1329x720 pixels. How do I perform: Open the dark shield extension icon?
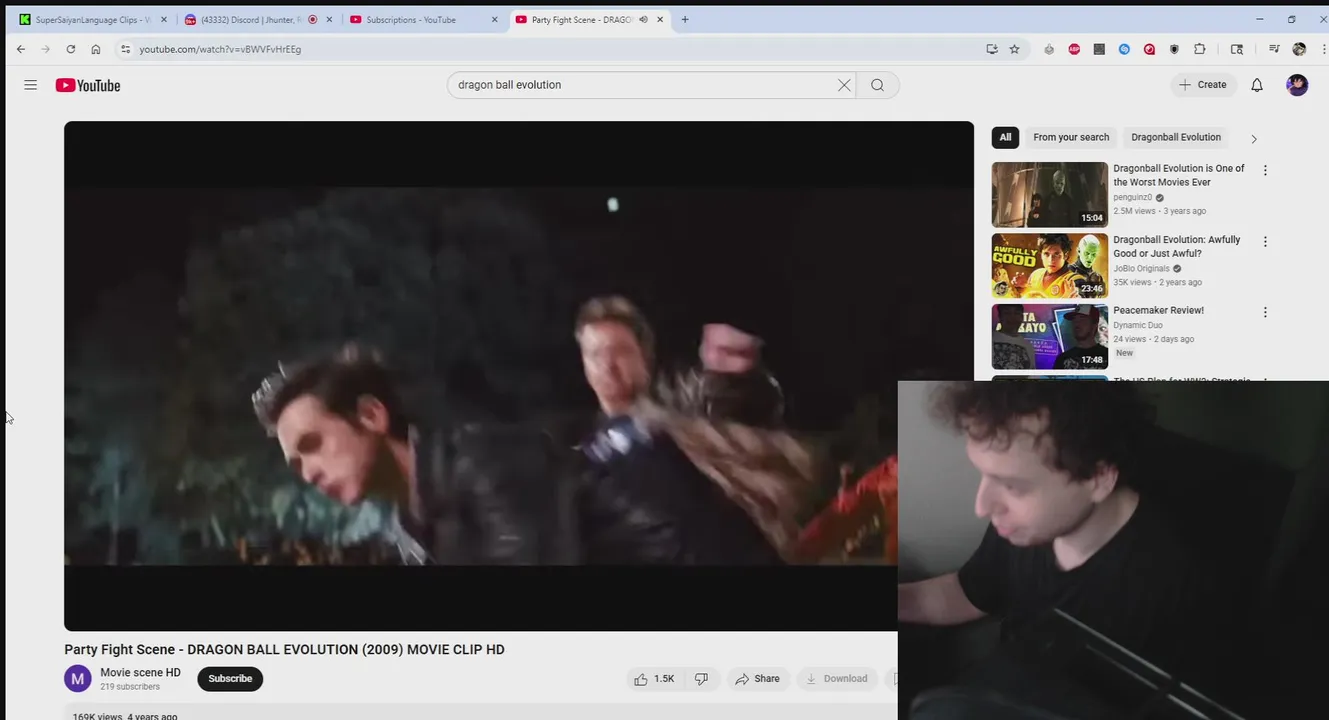pos(1174,49)
